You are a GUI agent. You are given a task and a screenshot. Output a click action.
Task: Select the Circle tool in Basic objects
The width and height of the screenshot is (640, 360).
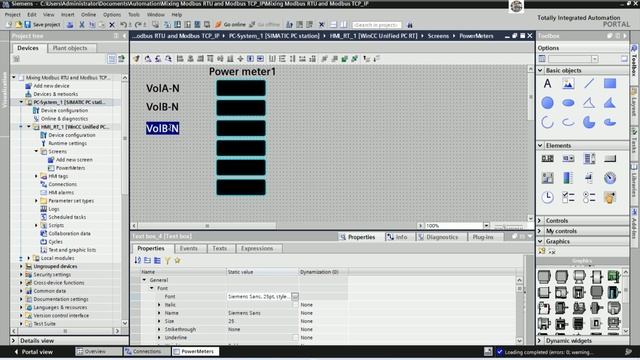pos(547,103)
